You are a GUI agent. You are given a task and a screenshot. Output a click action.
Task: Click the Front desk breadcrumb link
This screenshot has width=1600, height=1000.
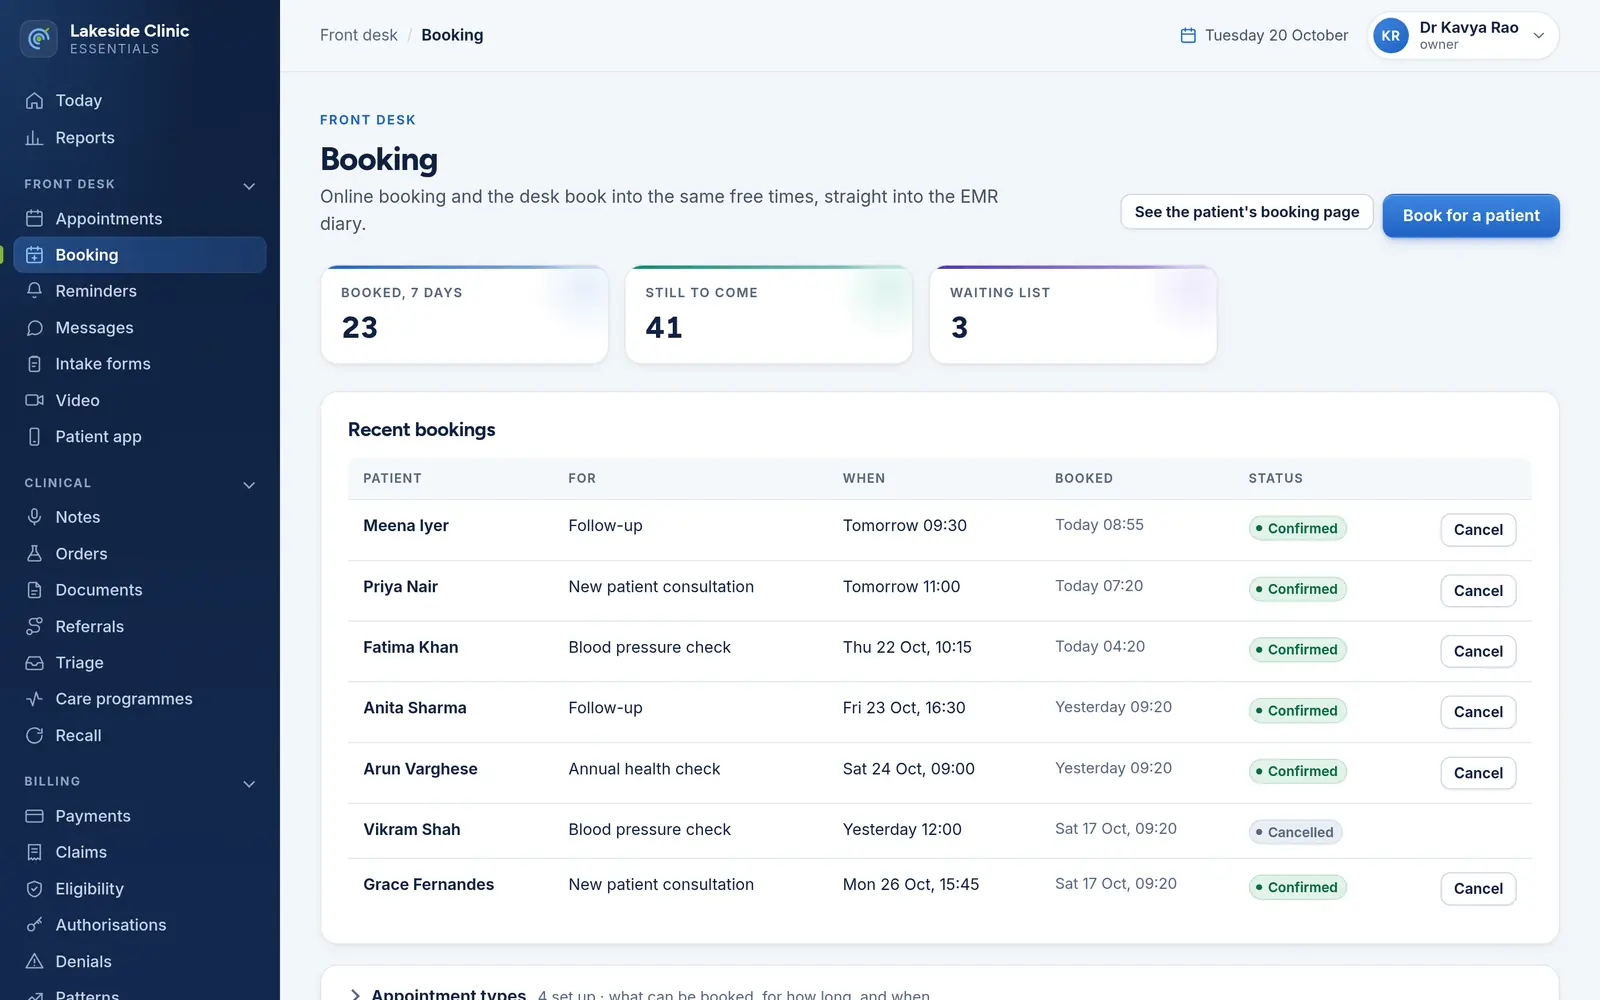358,35
